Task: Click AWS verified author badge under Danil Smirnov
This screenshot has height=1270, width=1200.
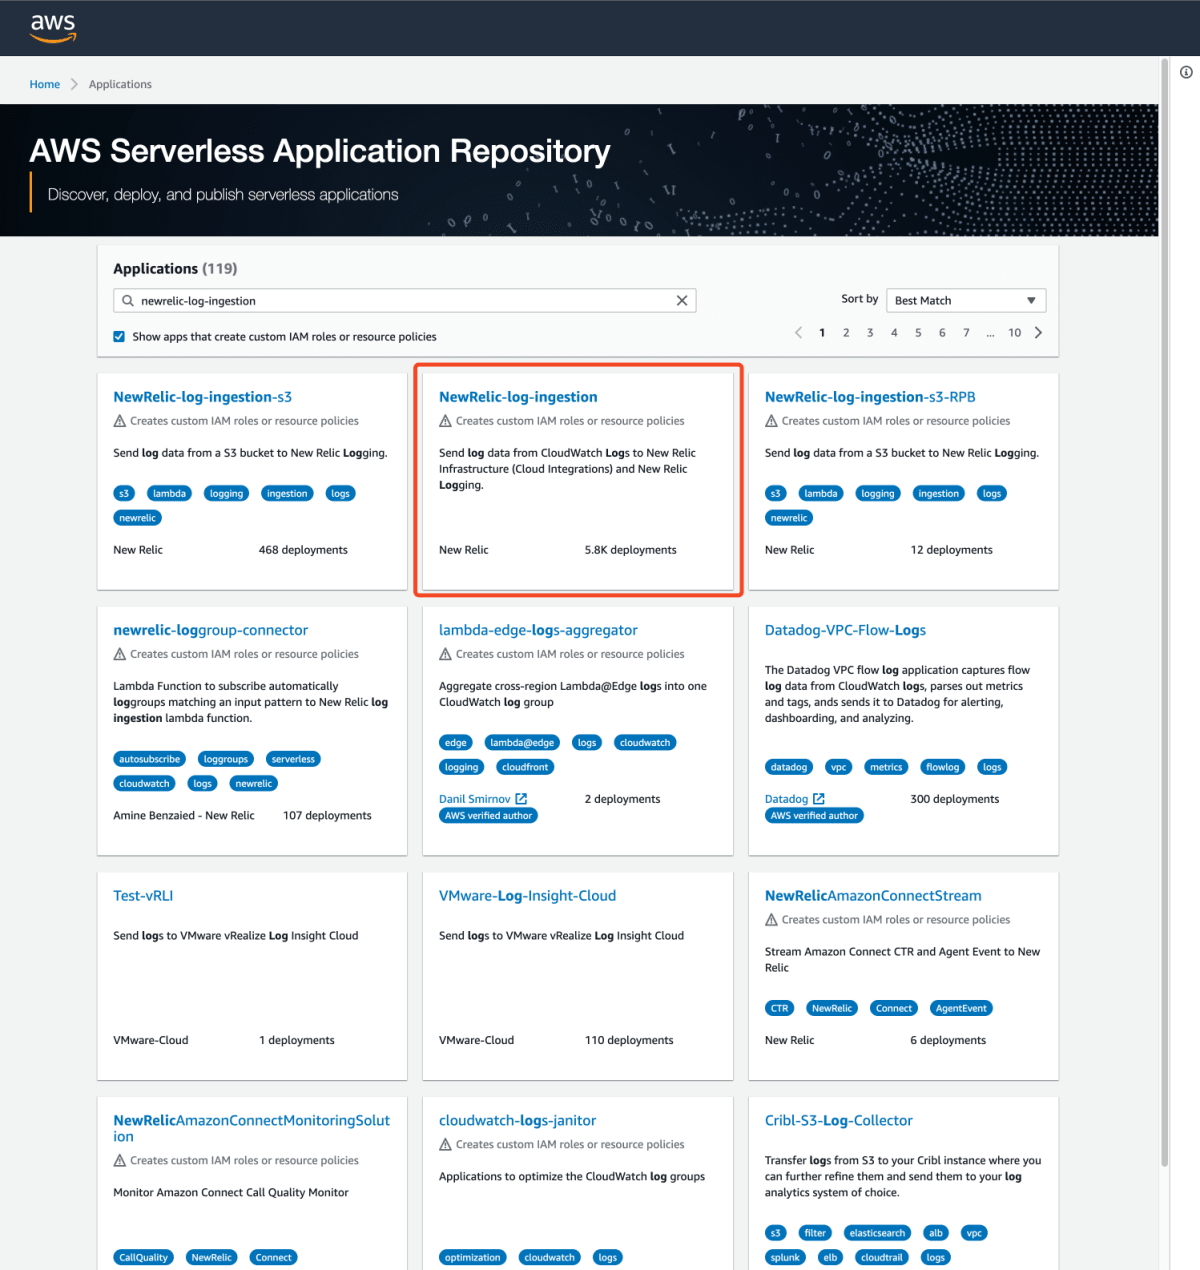Action: [x=489, y=815]
